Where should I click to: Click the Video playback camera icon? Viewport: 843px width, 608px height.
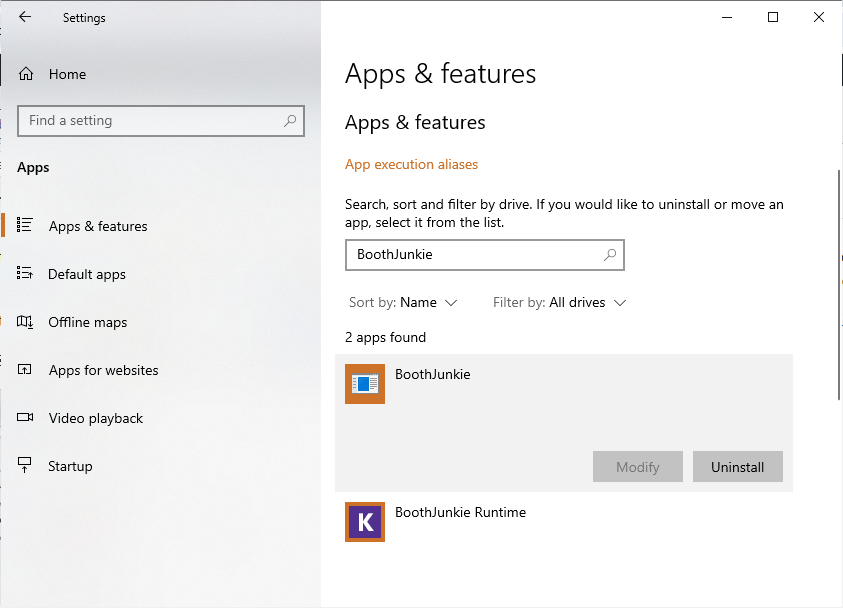click(25, 417)
